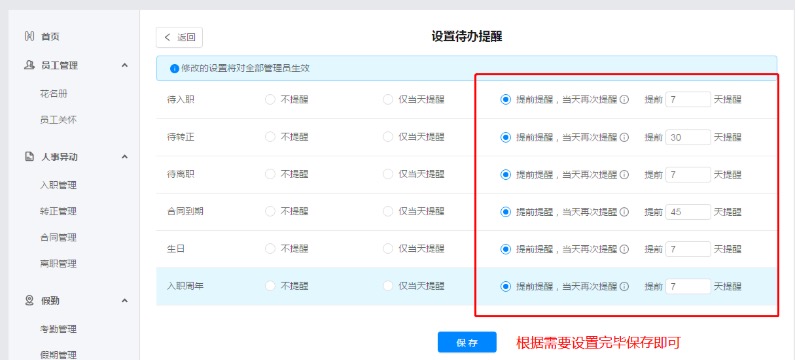Click the blue info icon in notice banner
The width and height of the screenshot is (797, 360).
coord(174,68)
